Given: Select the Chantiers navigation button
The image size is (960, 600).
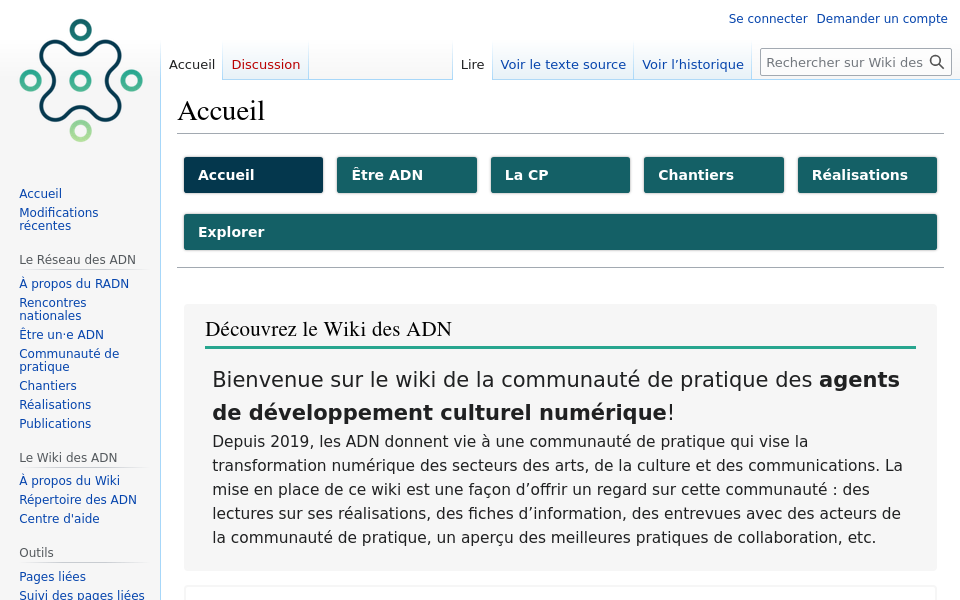Looking at the screenshot, I should point(713,174).
